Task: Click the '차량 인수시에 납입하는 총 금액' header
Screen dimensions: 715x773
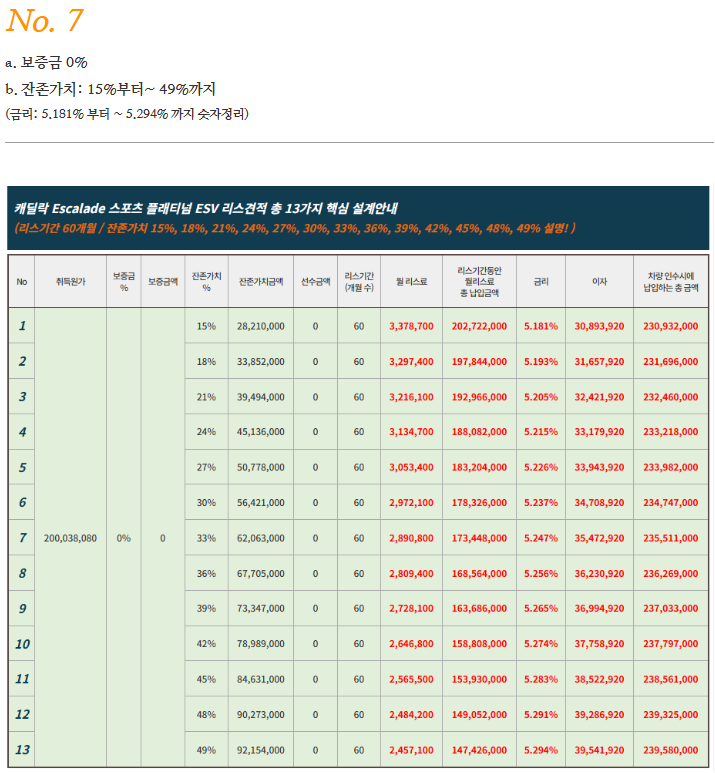Action: (x=671, y=281)
